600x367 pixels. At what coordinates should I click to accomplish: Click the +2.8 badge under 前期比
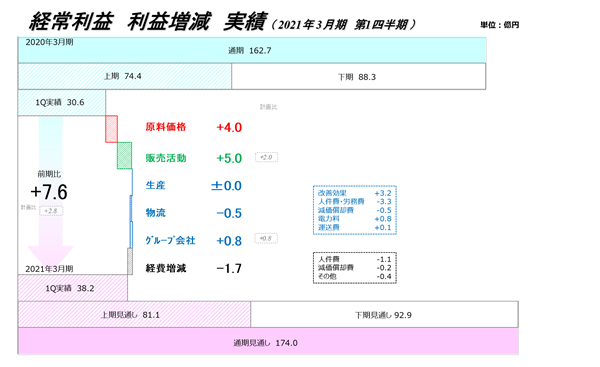click(x=51, y=210)
